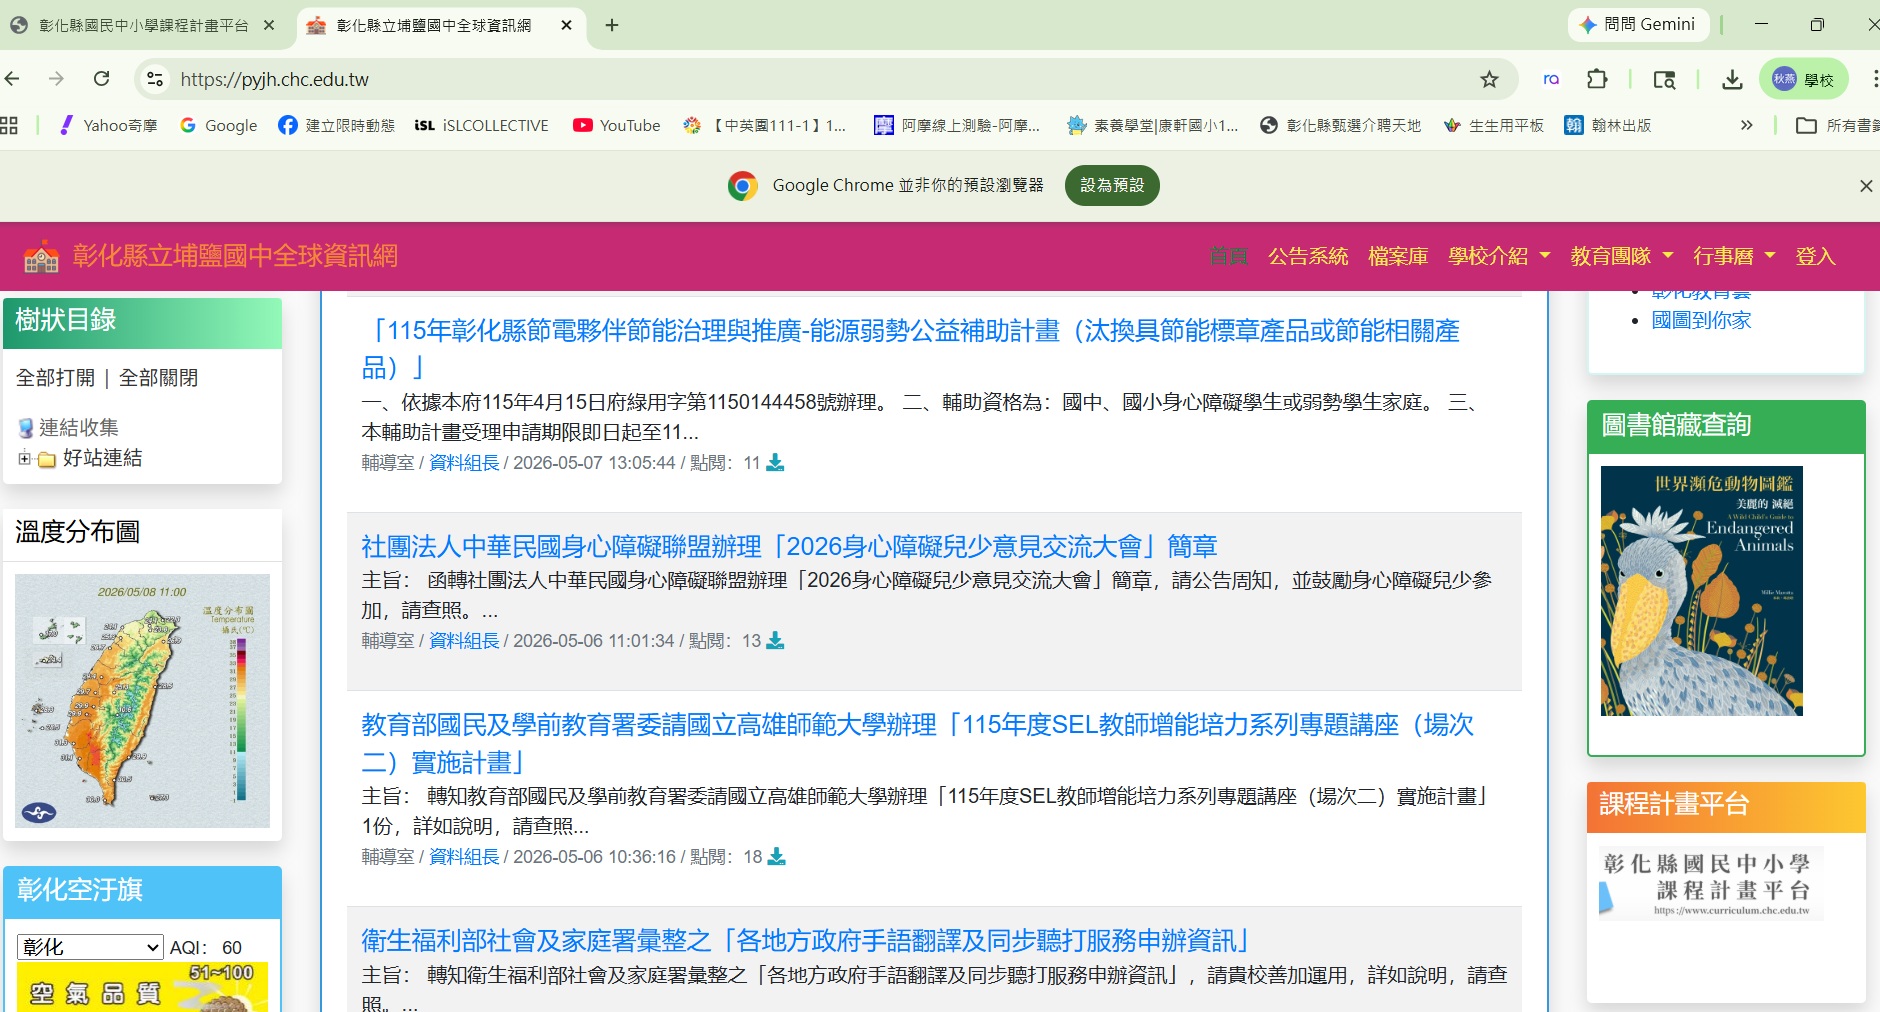This screenshot has width=1880, height=1012.
Task: Close the 彰化縣立埔鹽國中全球資訊網 tab
Action: click(x=566, y=25)
